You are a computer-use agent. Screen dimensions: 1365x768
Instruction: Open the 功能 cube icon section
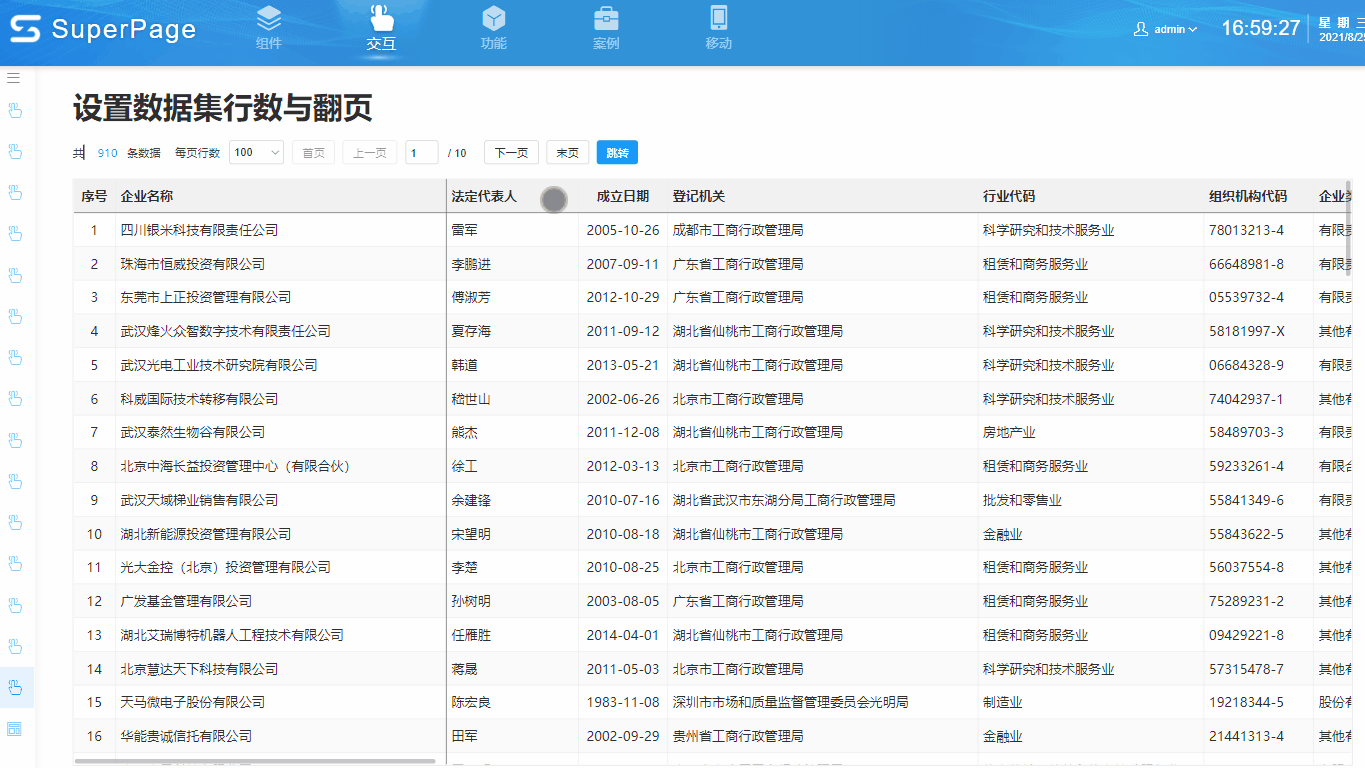pyautogui.click(x=493, y=28)
